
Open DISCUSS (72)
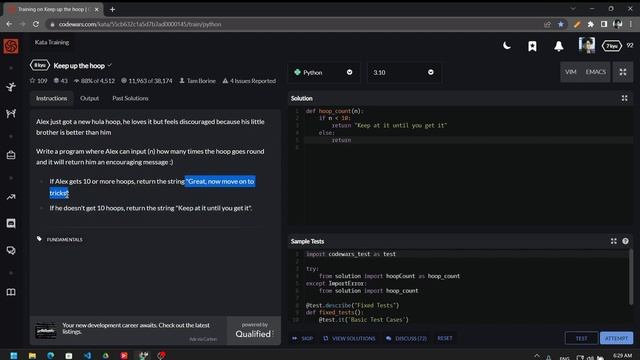tap(406, 338)
